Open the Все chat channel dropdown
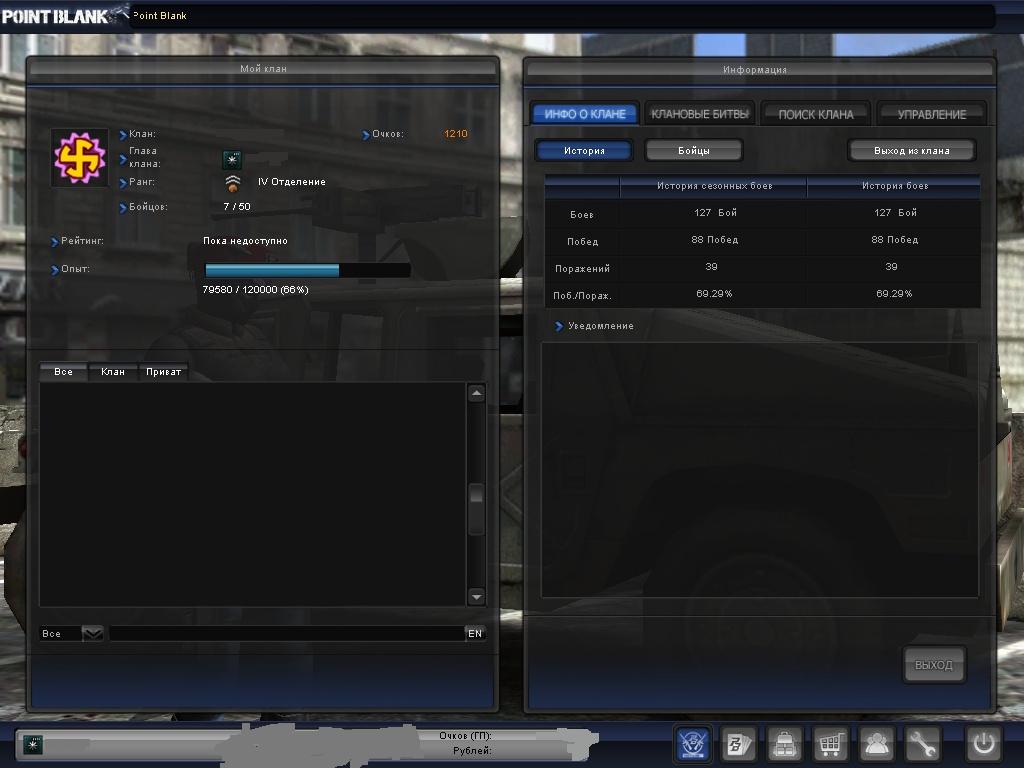The height and width of the screenshot is (768, 1024). (x=92, y=634)
